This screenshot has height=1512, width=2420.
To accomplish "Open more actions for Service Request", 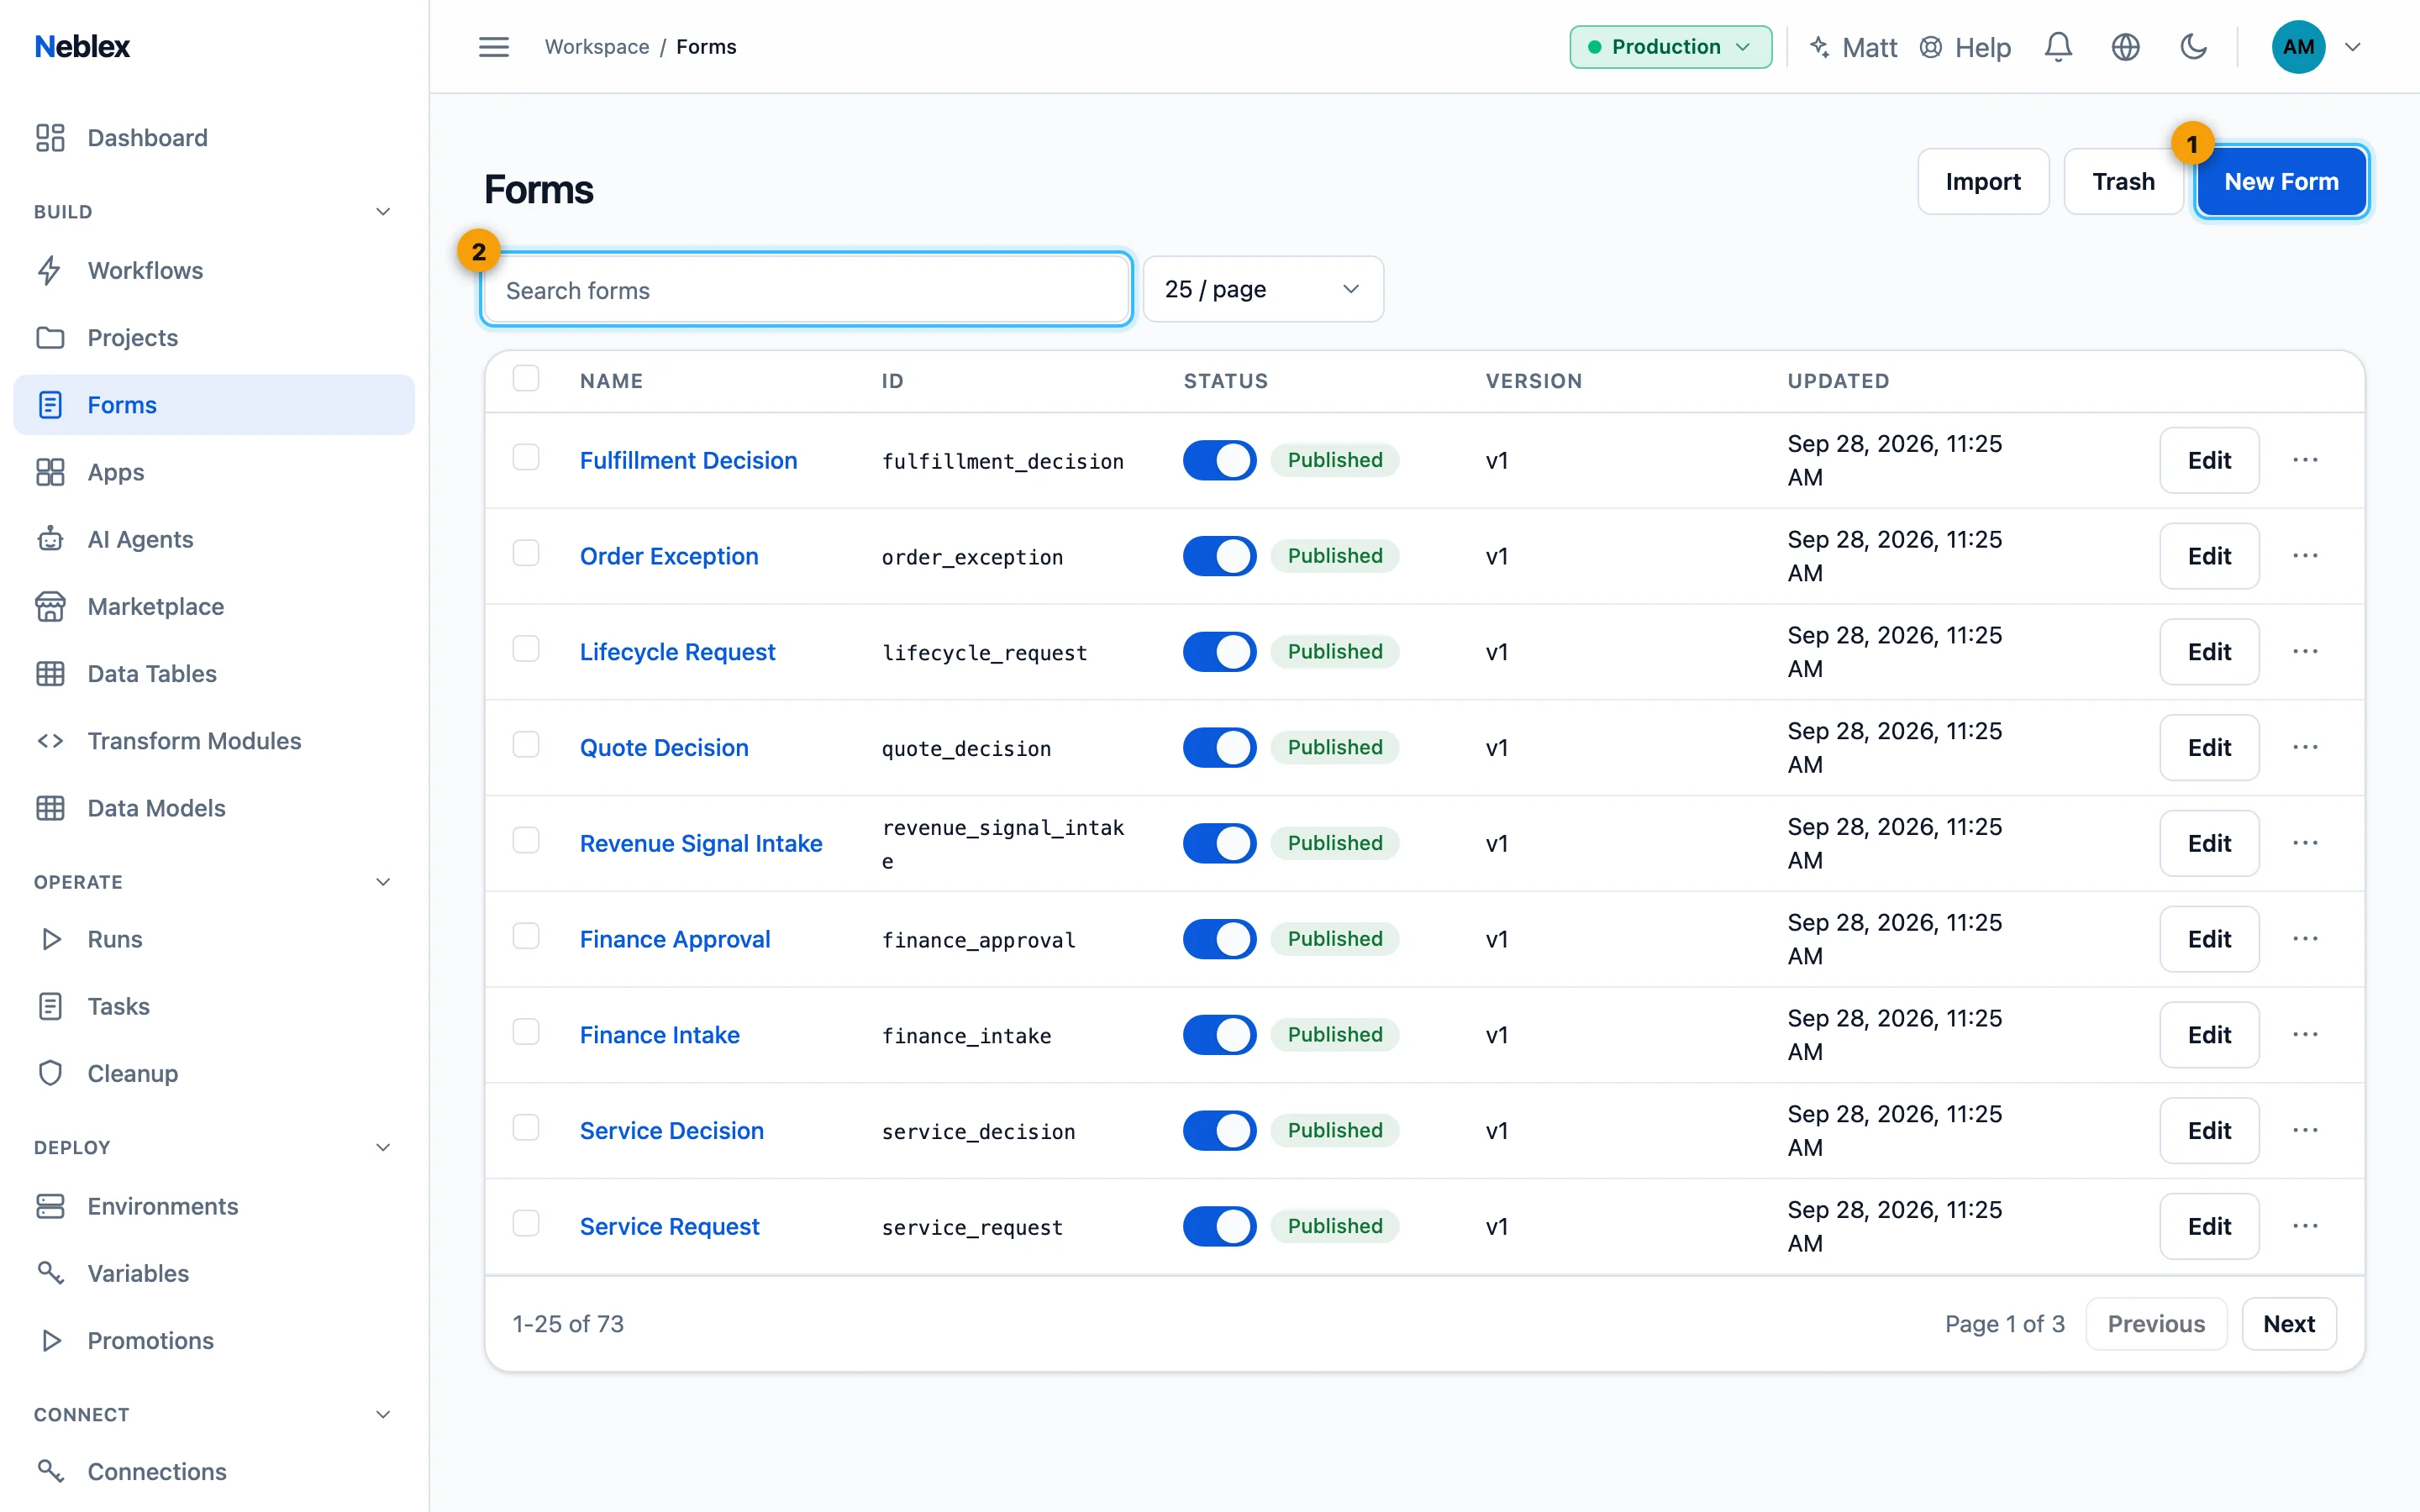I will 2305,1226.
